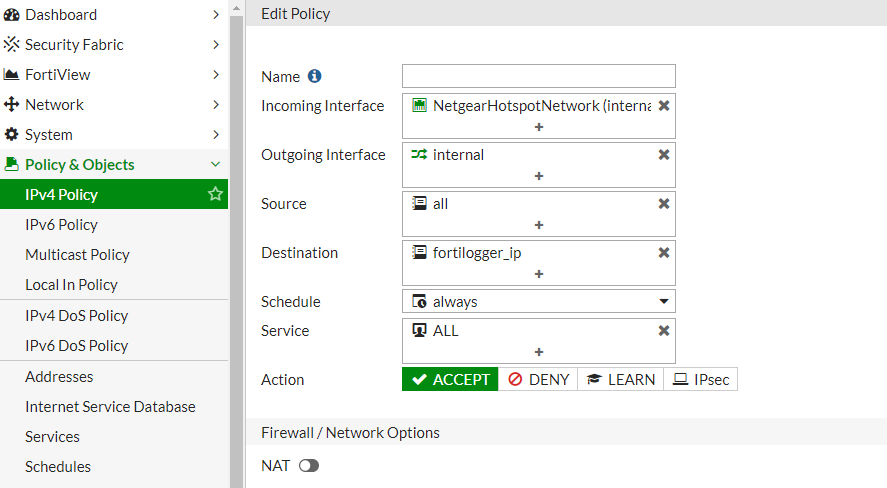Viewport: 887px width, 488px height.
Task: Select the IPsec action button
Action: [700, 379]
